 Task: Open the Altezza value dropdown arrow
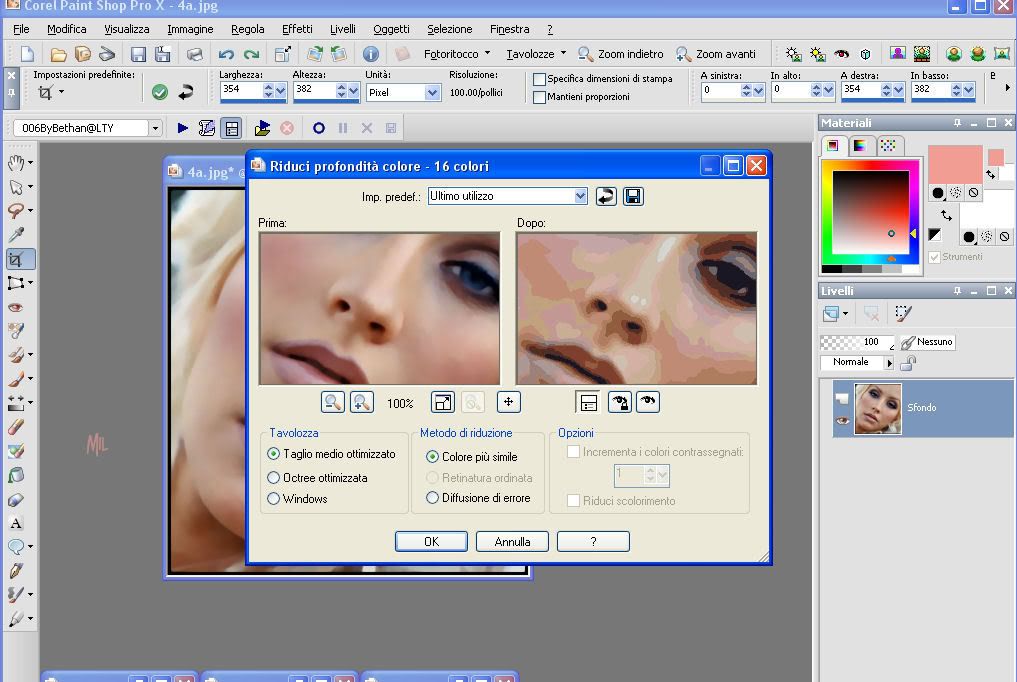click(353, 91)
